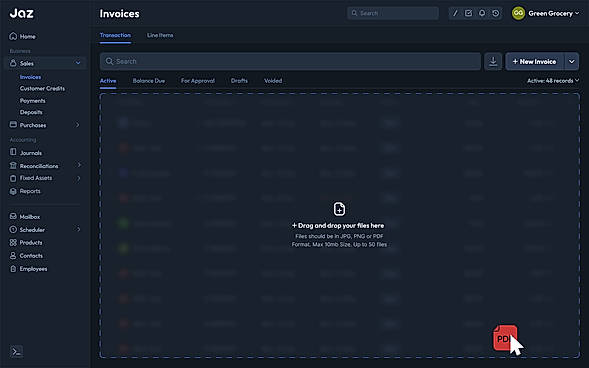Open the Mailbox
Screen dimensions: 589x368
tap(25, 217)
